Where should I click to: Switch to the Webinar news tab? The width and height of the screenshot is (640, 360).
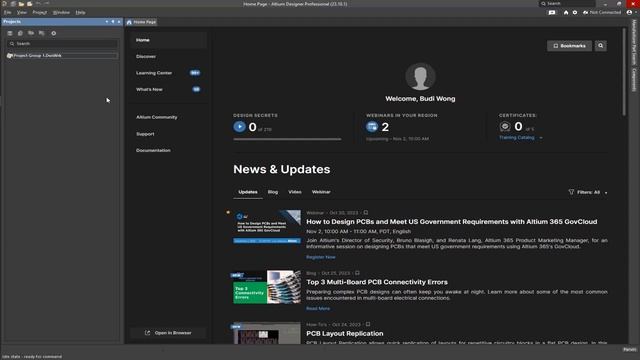(321, 192)
